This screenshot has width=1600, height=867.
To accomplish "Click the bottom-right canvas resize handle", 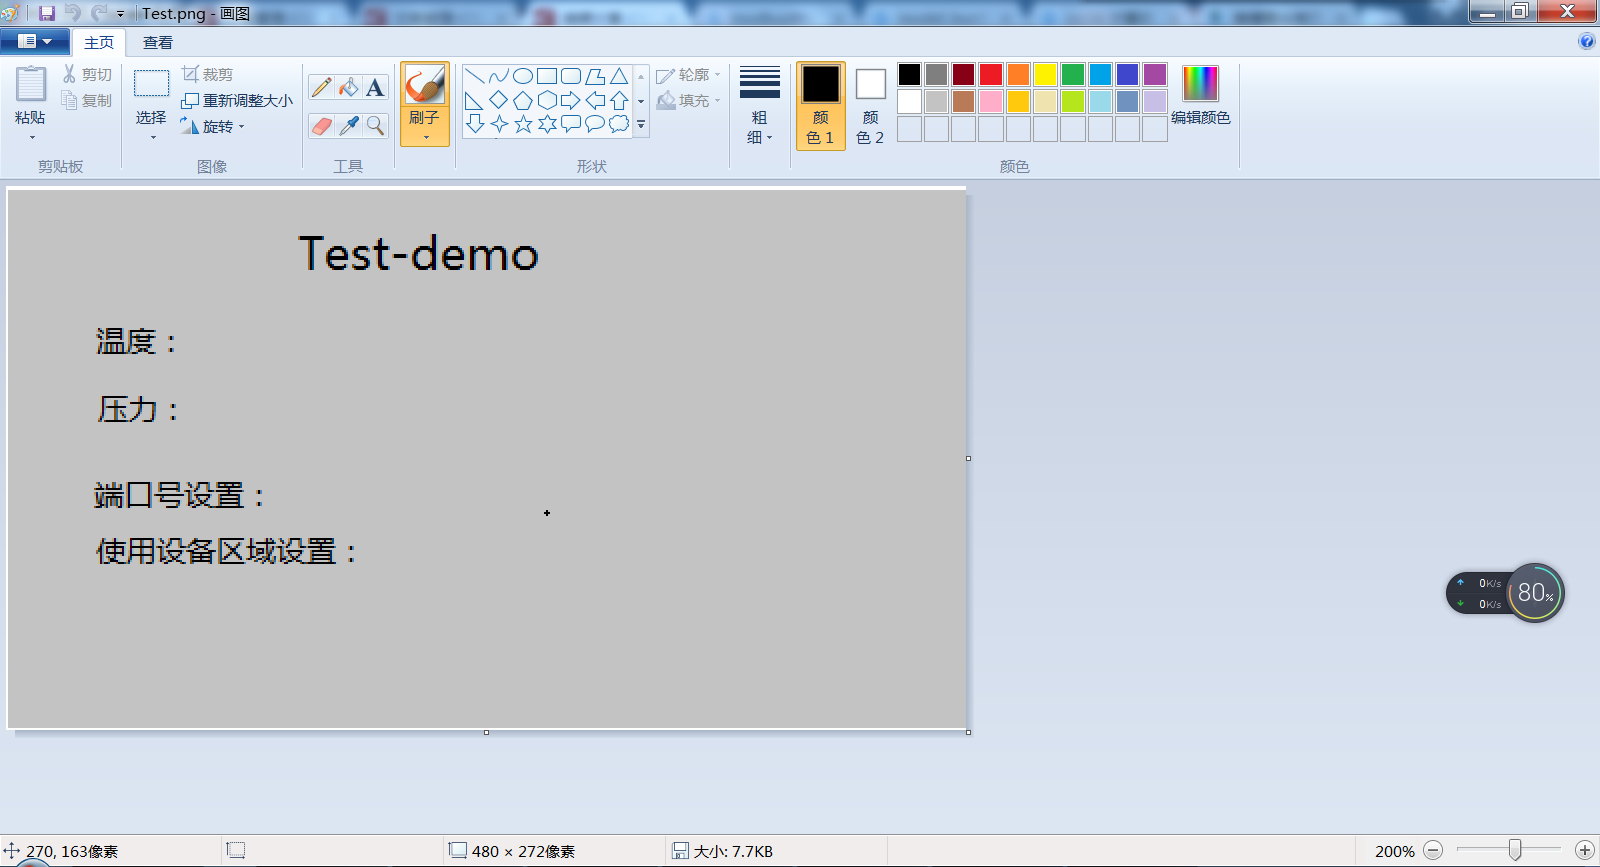I will click(968, 732).
